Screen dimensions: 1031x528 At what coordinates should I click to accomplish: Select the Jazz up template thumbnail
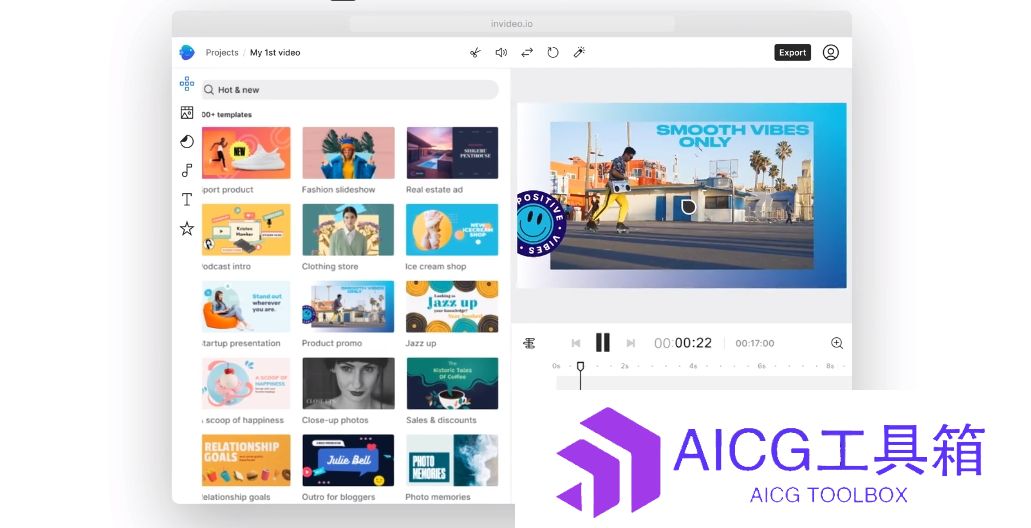452,306
